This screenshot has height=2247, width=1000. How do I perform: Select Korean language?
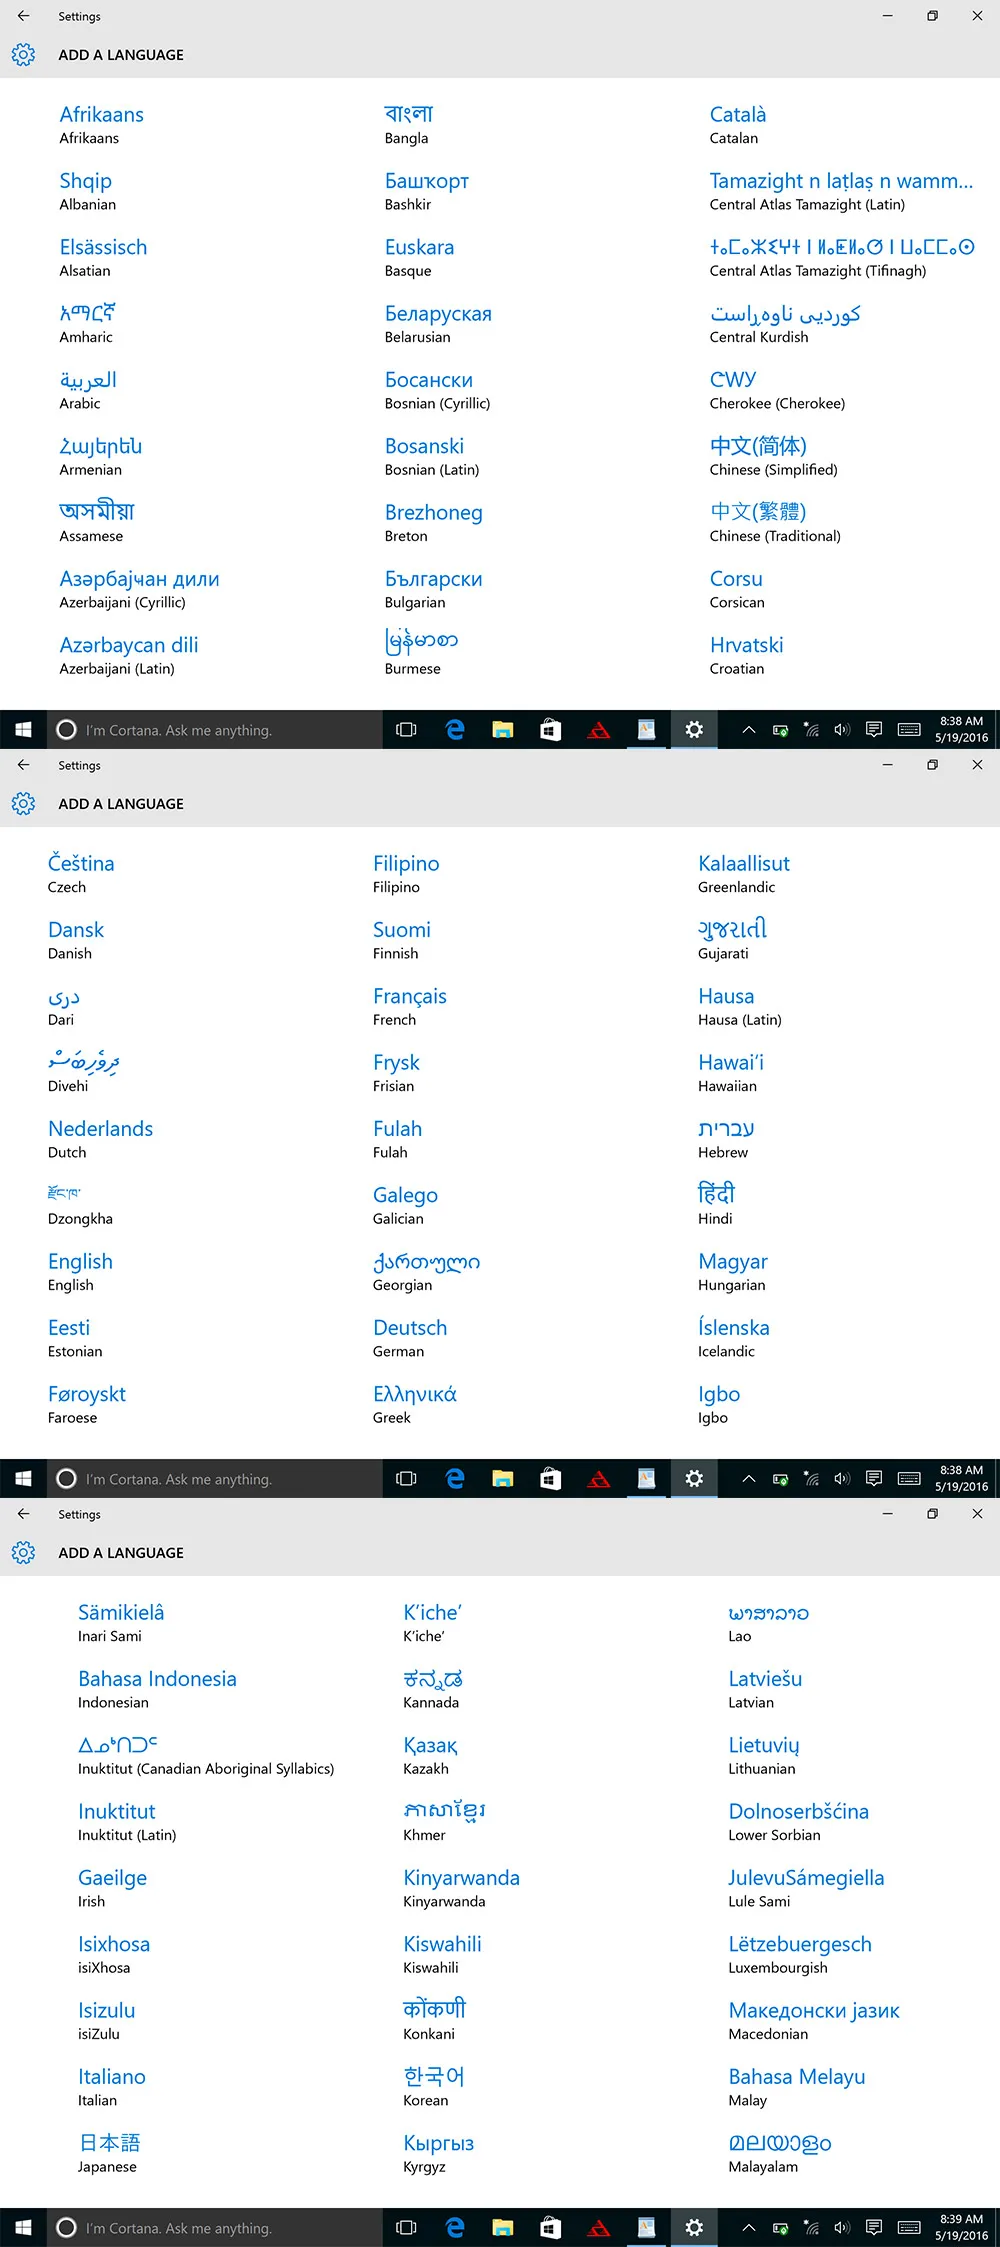click(434, 2087)
